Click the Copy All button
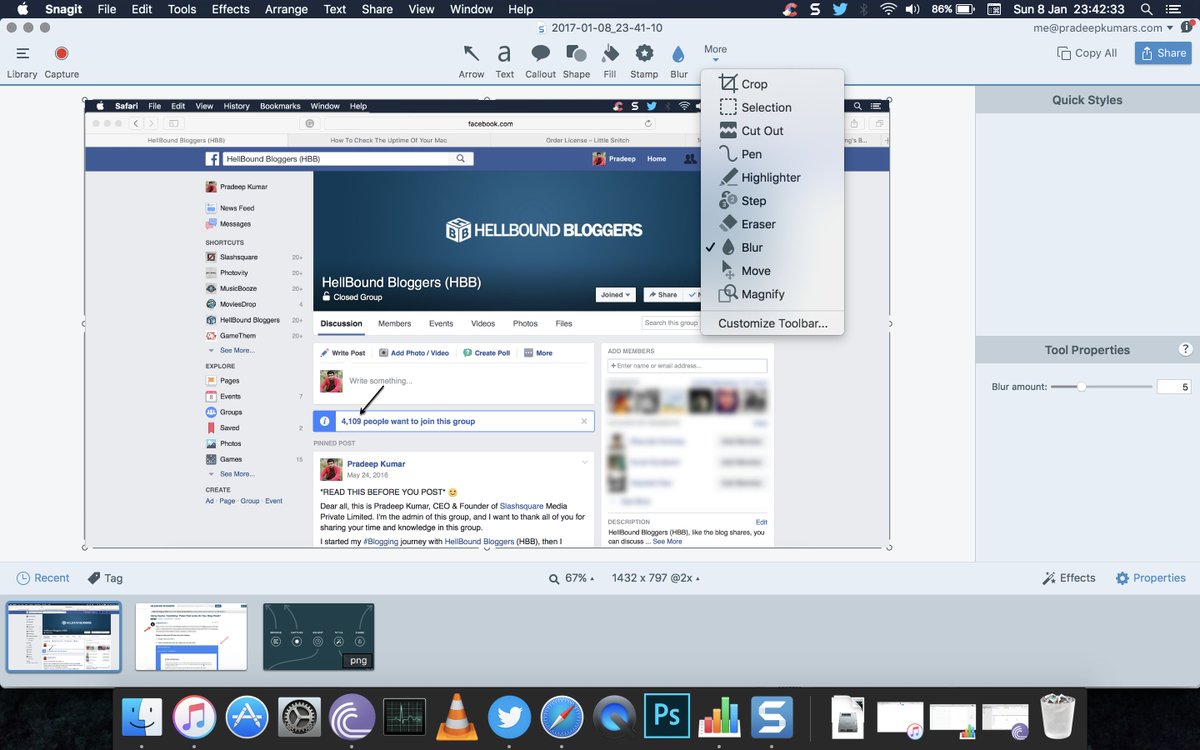The image size is (1200, 750). [1087, 53]
